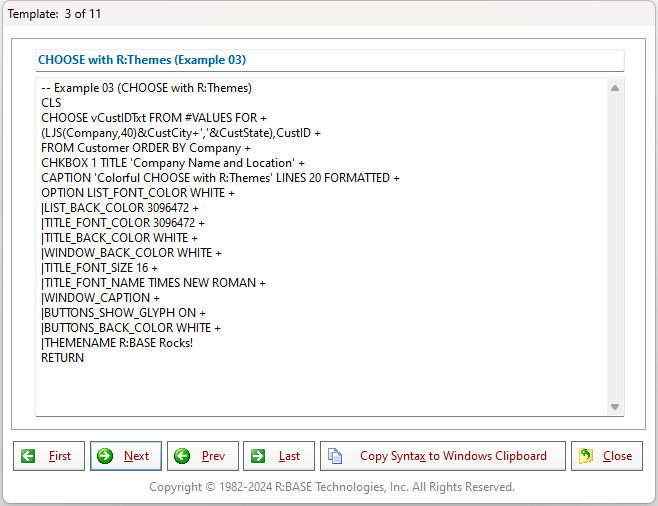This screenshot has height=506, width=658.
Task: Click line '|LIST_BACK_COLOR 3096472 +'
Action: 120,208
